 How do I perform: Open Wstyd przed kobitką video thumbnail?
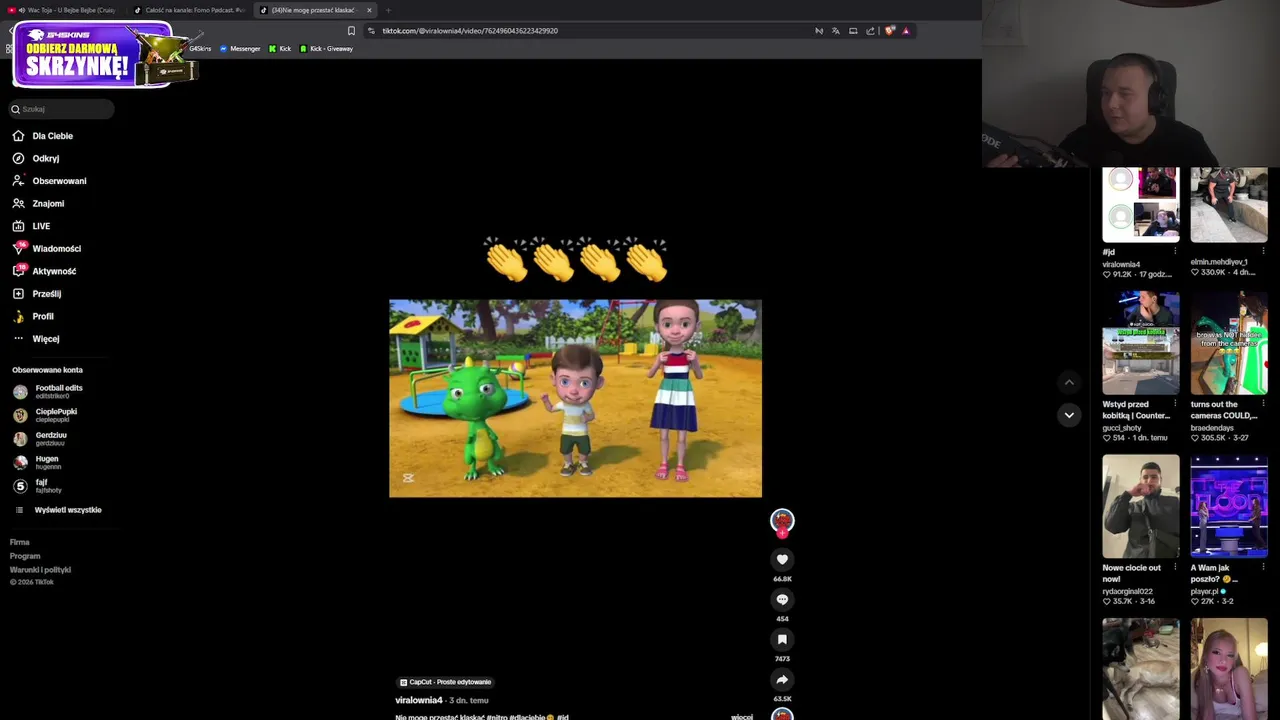pyautogui.click(x=1141, y=343)
